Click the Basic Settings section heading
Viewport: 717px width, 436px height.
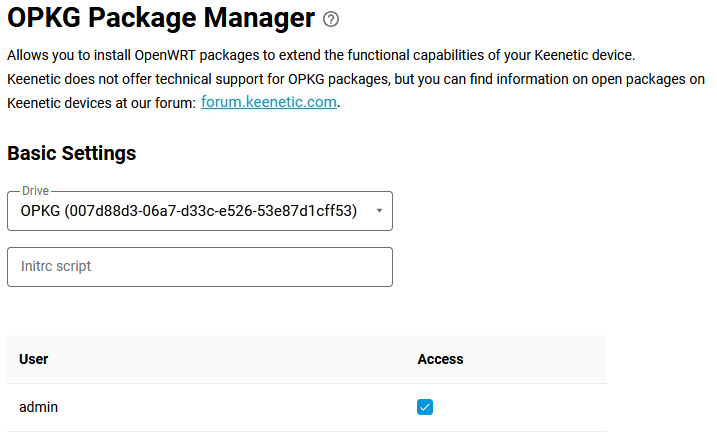(72, 153)
